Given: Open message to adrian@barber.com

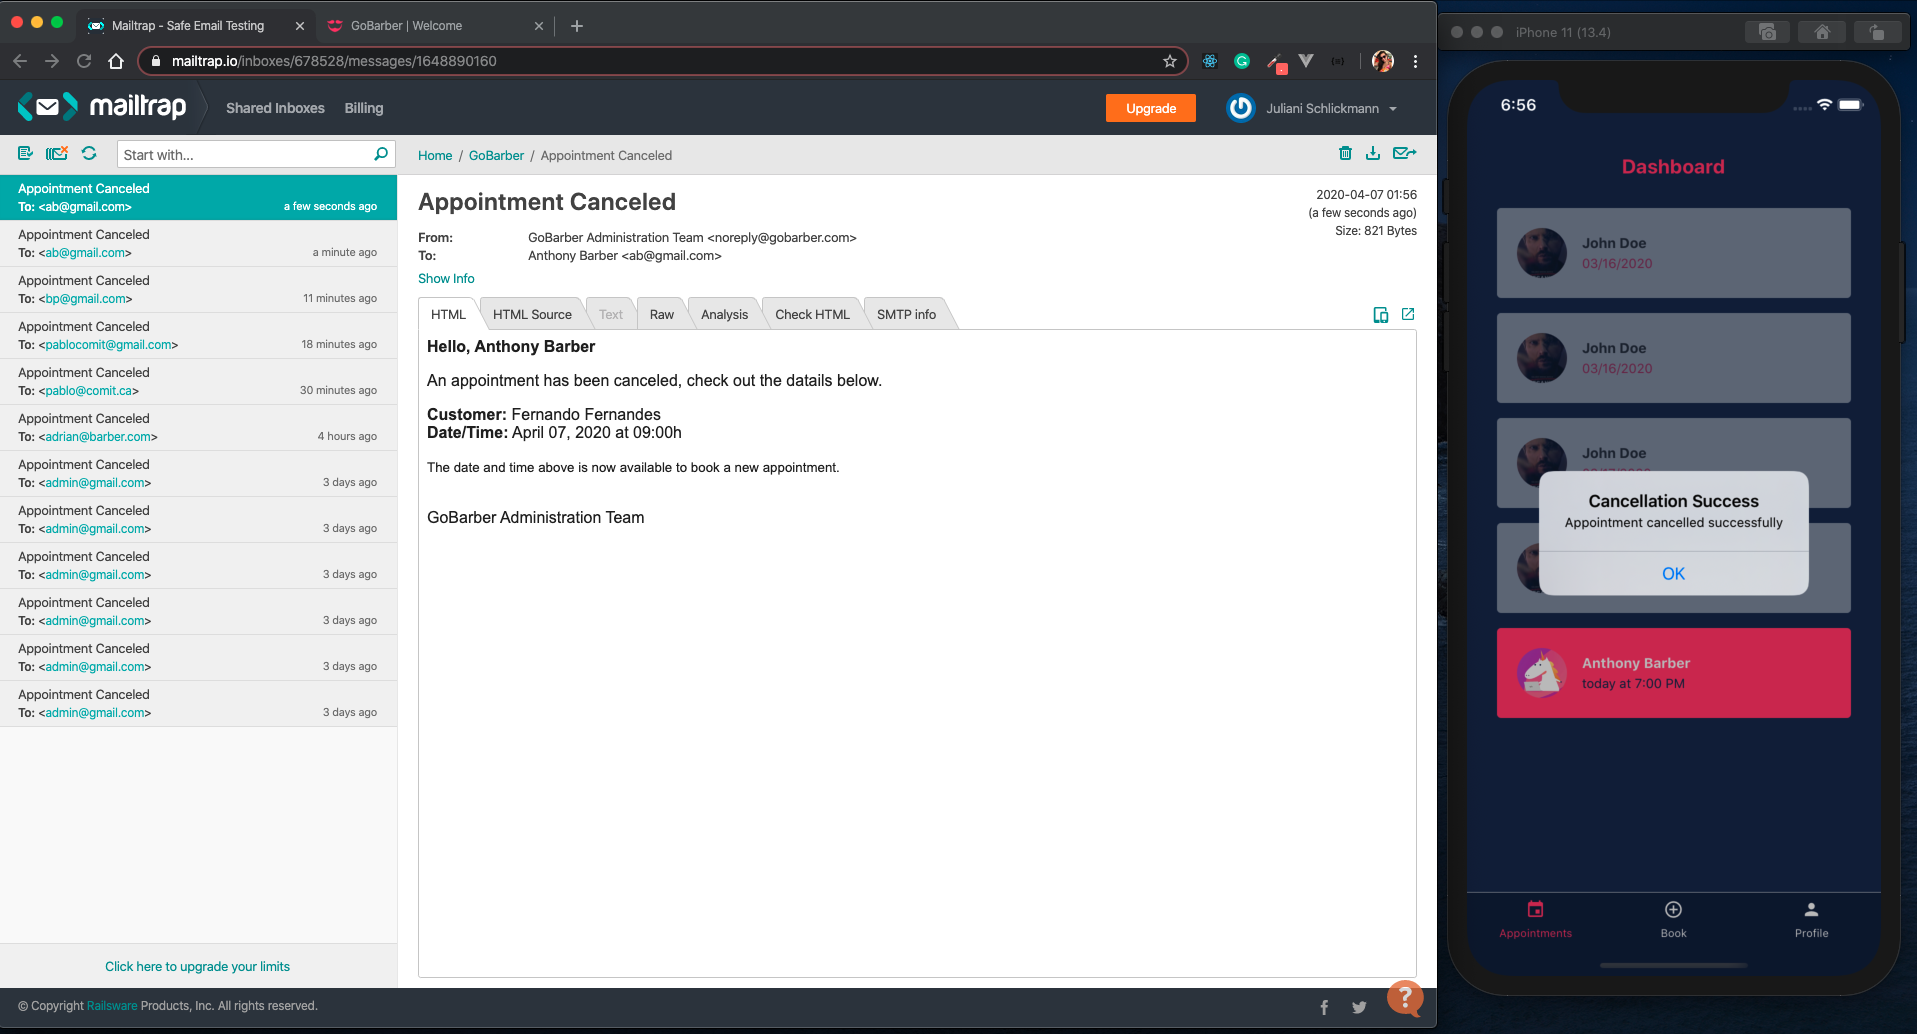Looking at the screenshot, I should click(198, 428).
